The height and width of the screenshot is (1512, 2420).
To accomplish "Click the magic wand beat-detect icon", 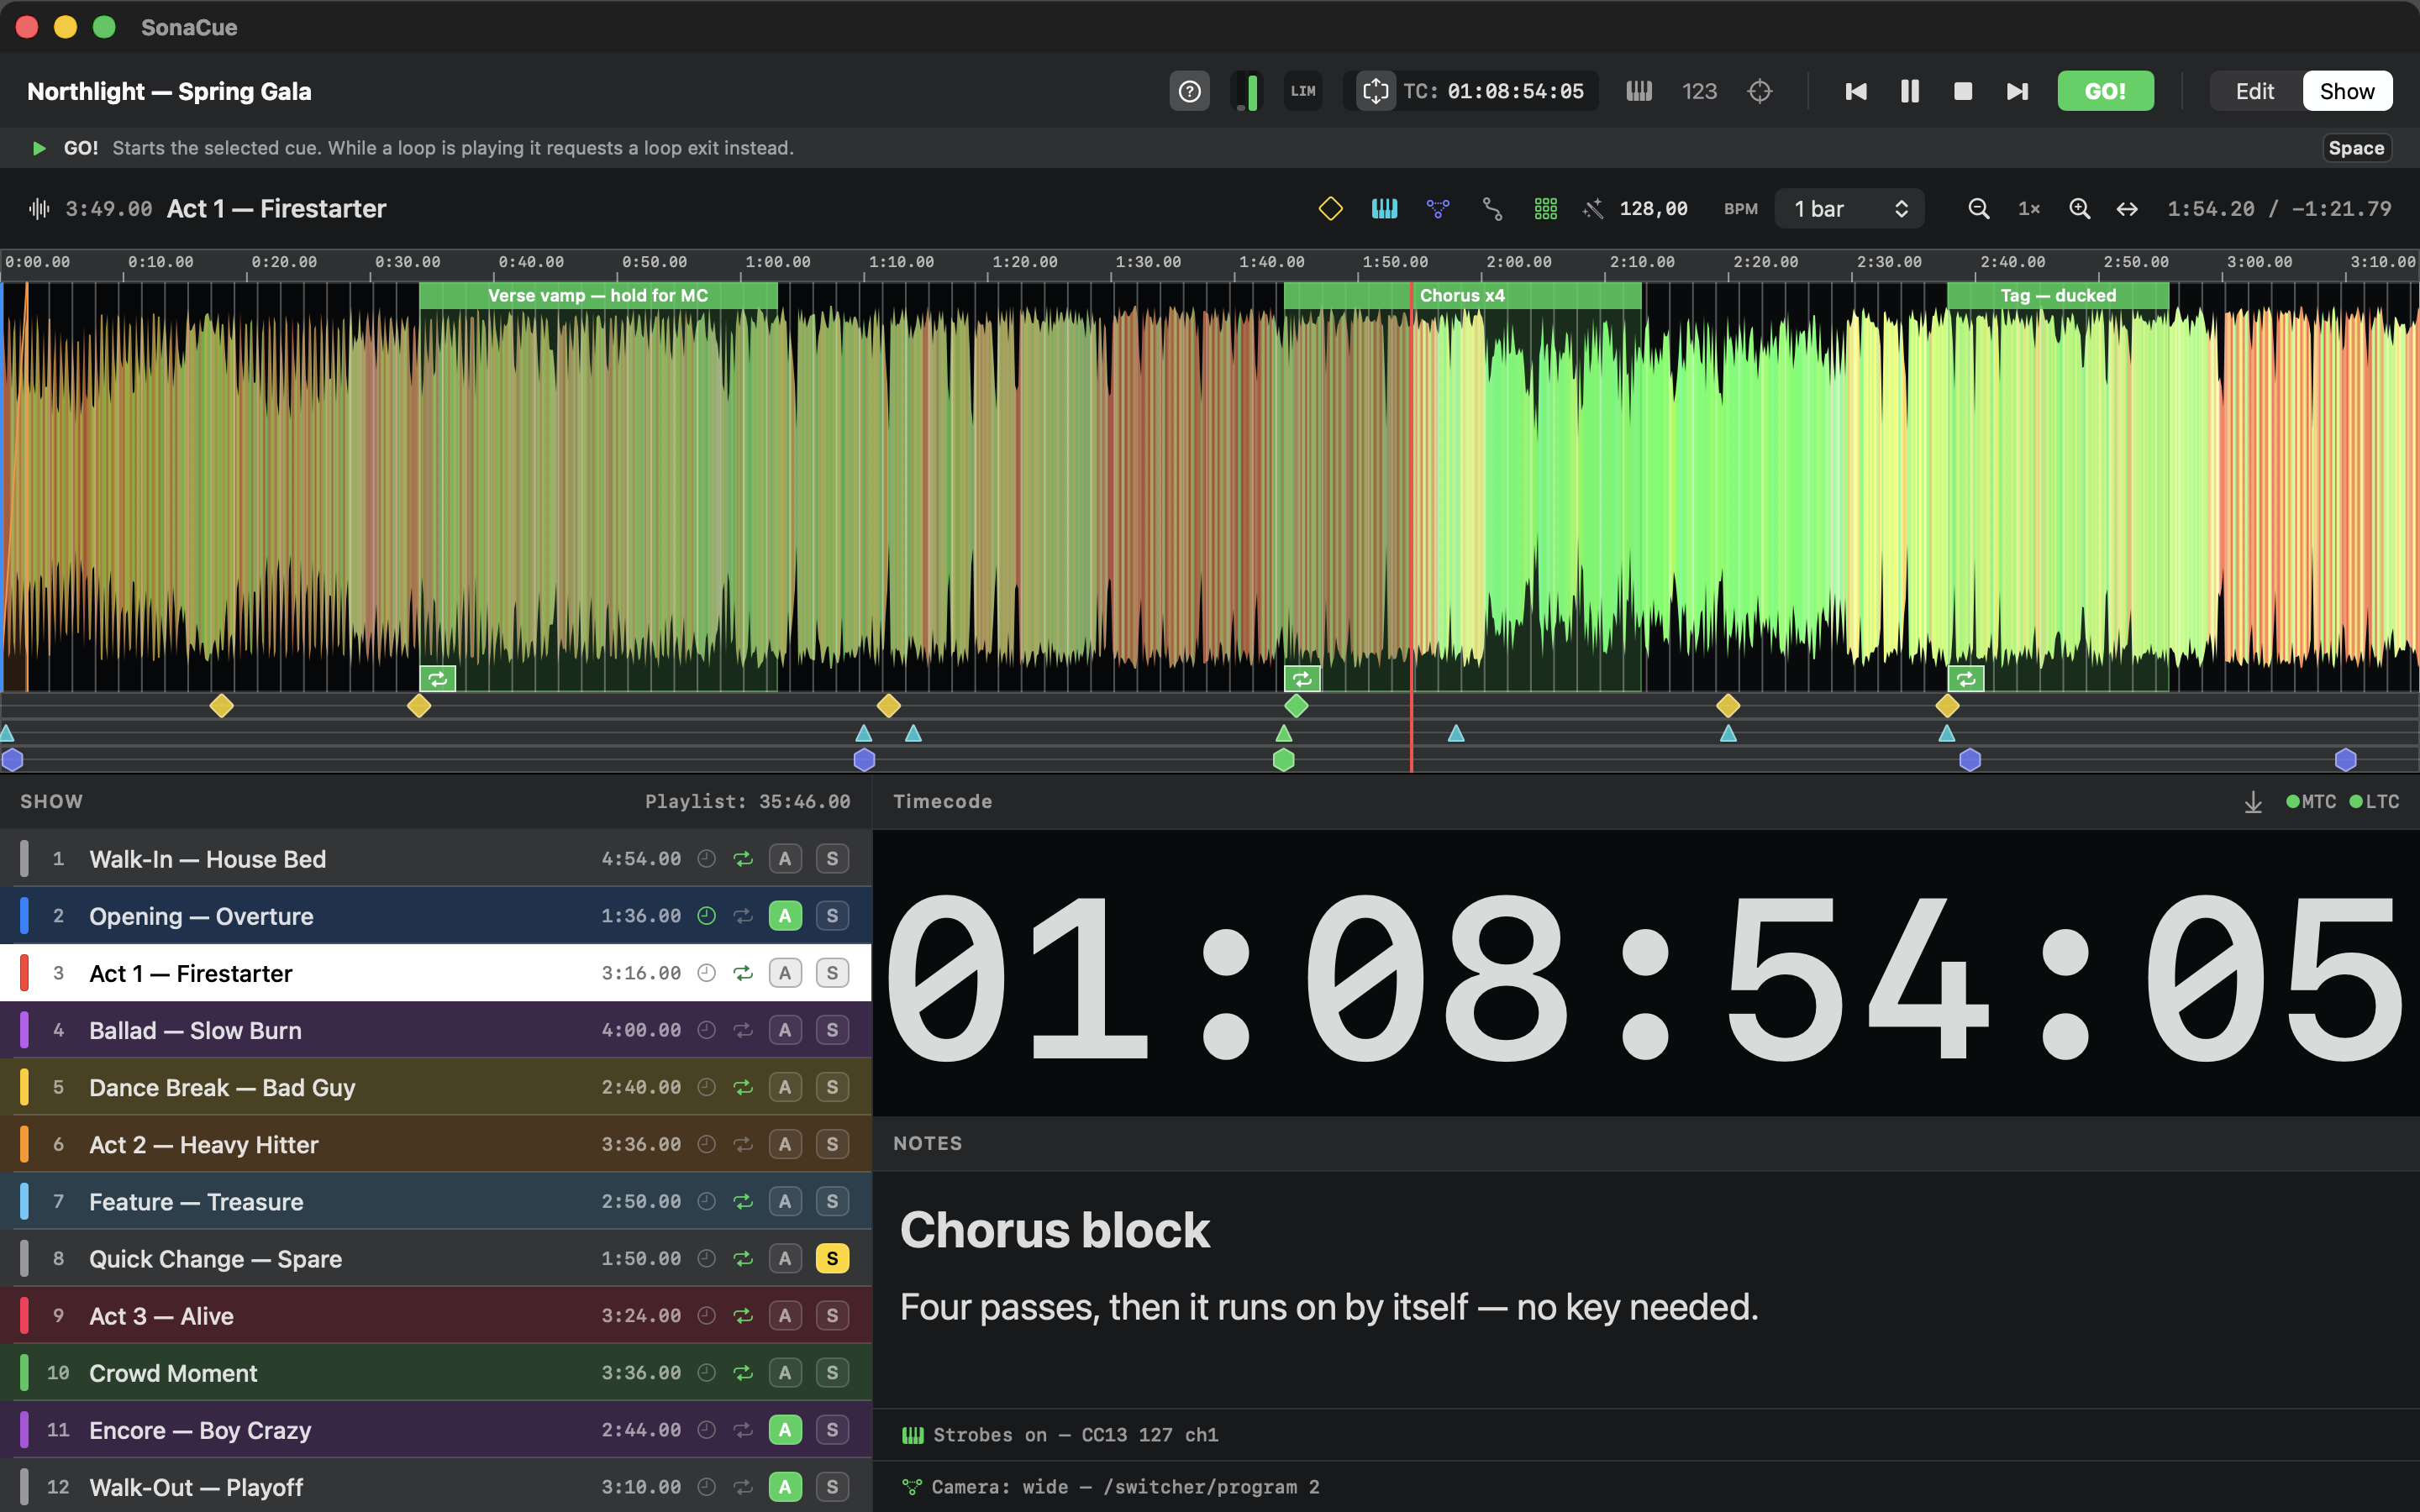I will pyautogui.click(x=1593, y=208).
